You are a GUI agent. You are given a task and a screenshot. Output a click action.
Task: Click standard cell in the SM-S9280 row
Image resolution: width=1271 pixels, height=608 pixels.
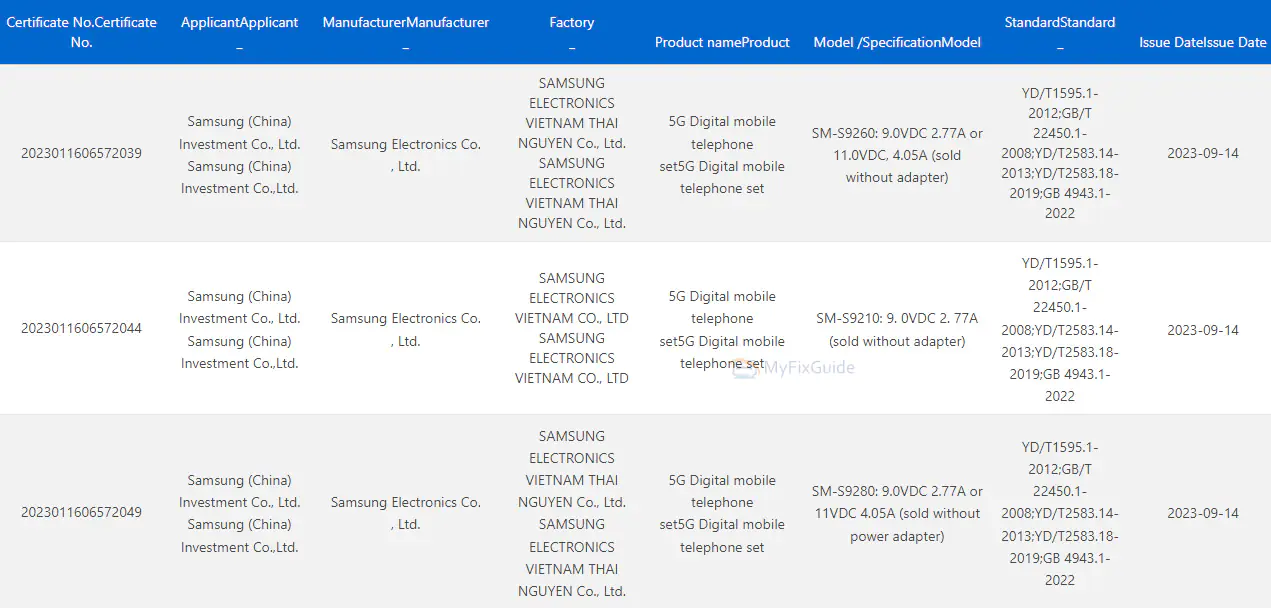tap(1060, 513)
